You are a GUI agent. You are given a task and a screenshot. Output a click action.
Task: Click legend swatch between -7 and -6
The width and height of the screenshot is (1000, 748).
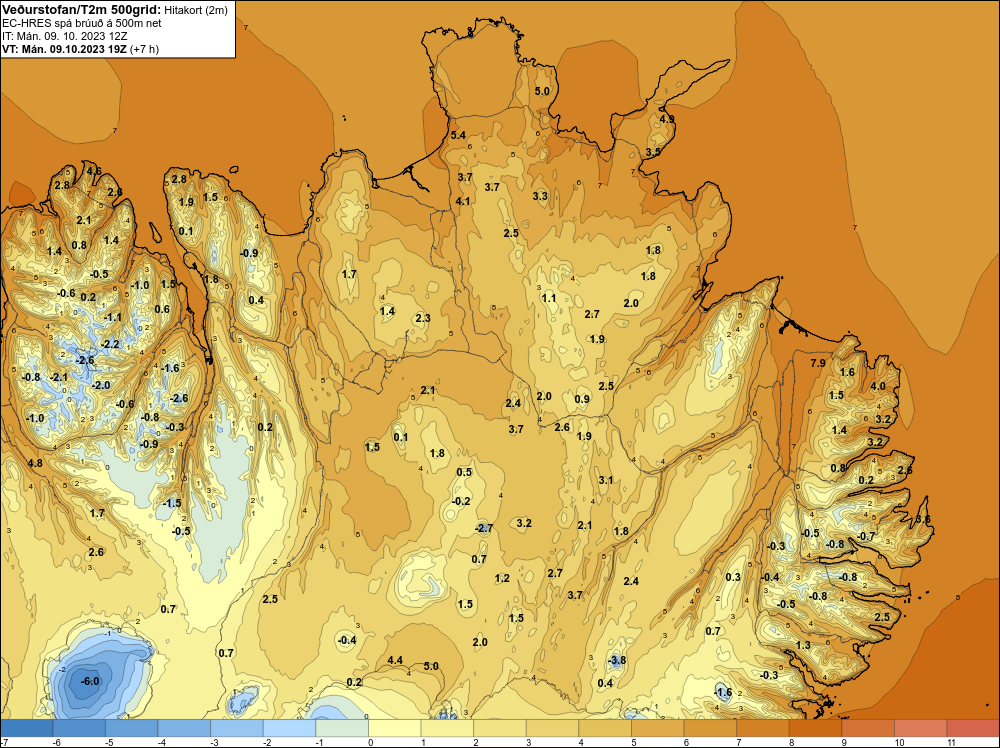(27, 728)
